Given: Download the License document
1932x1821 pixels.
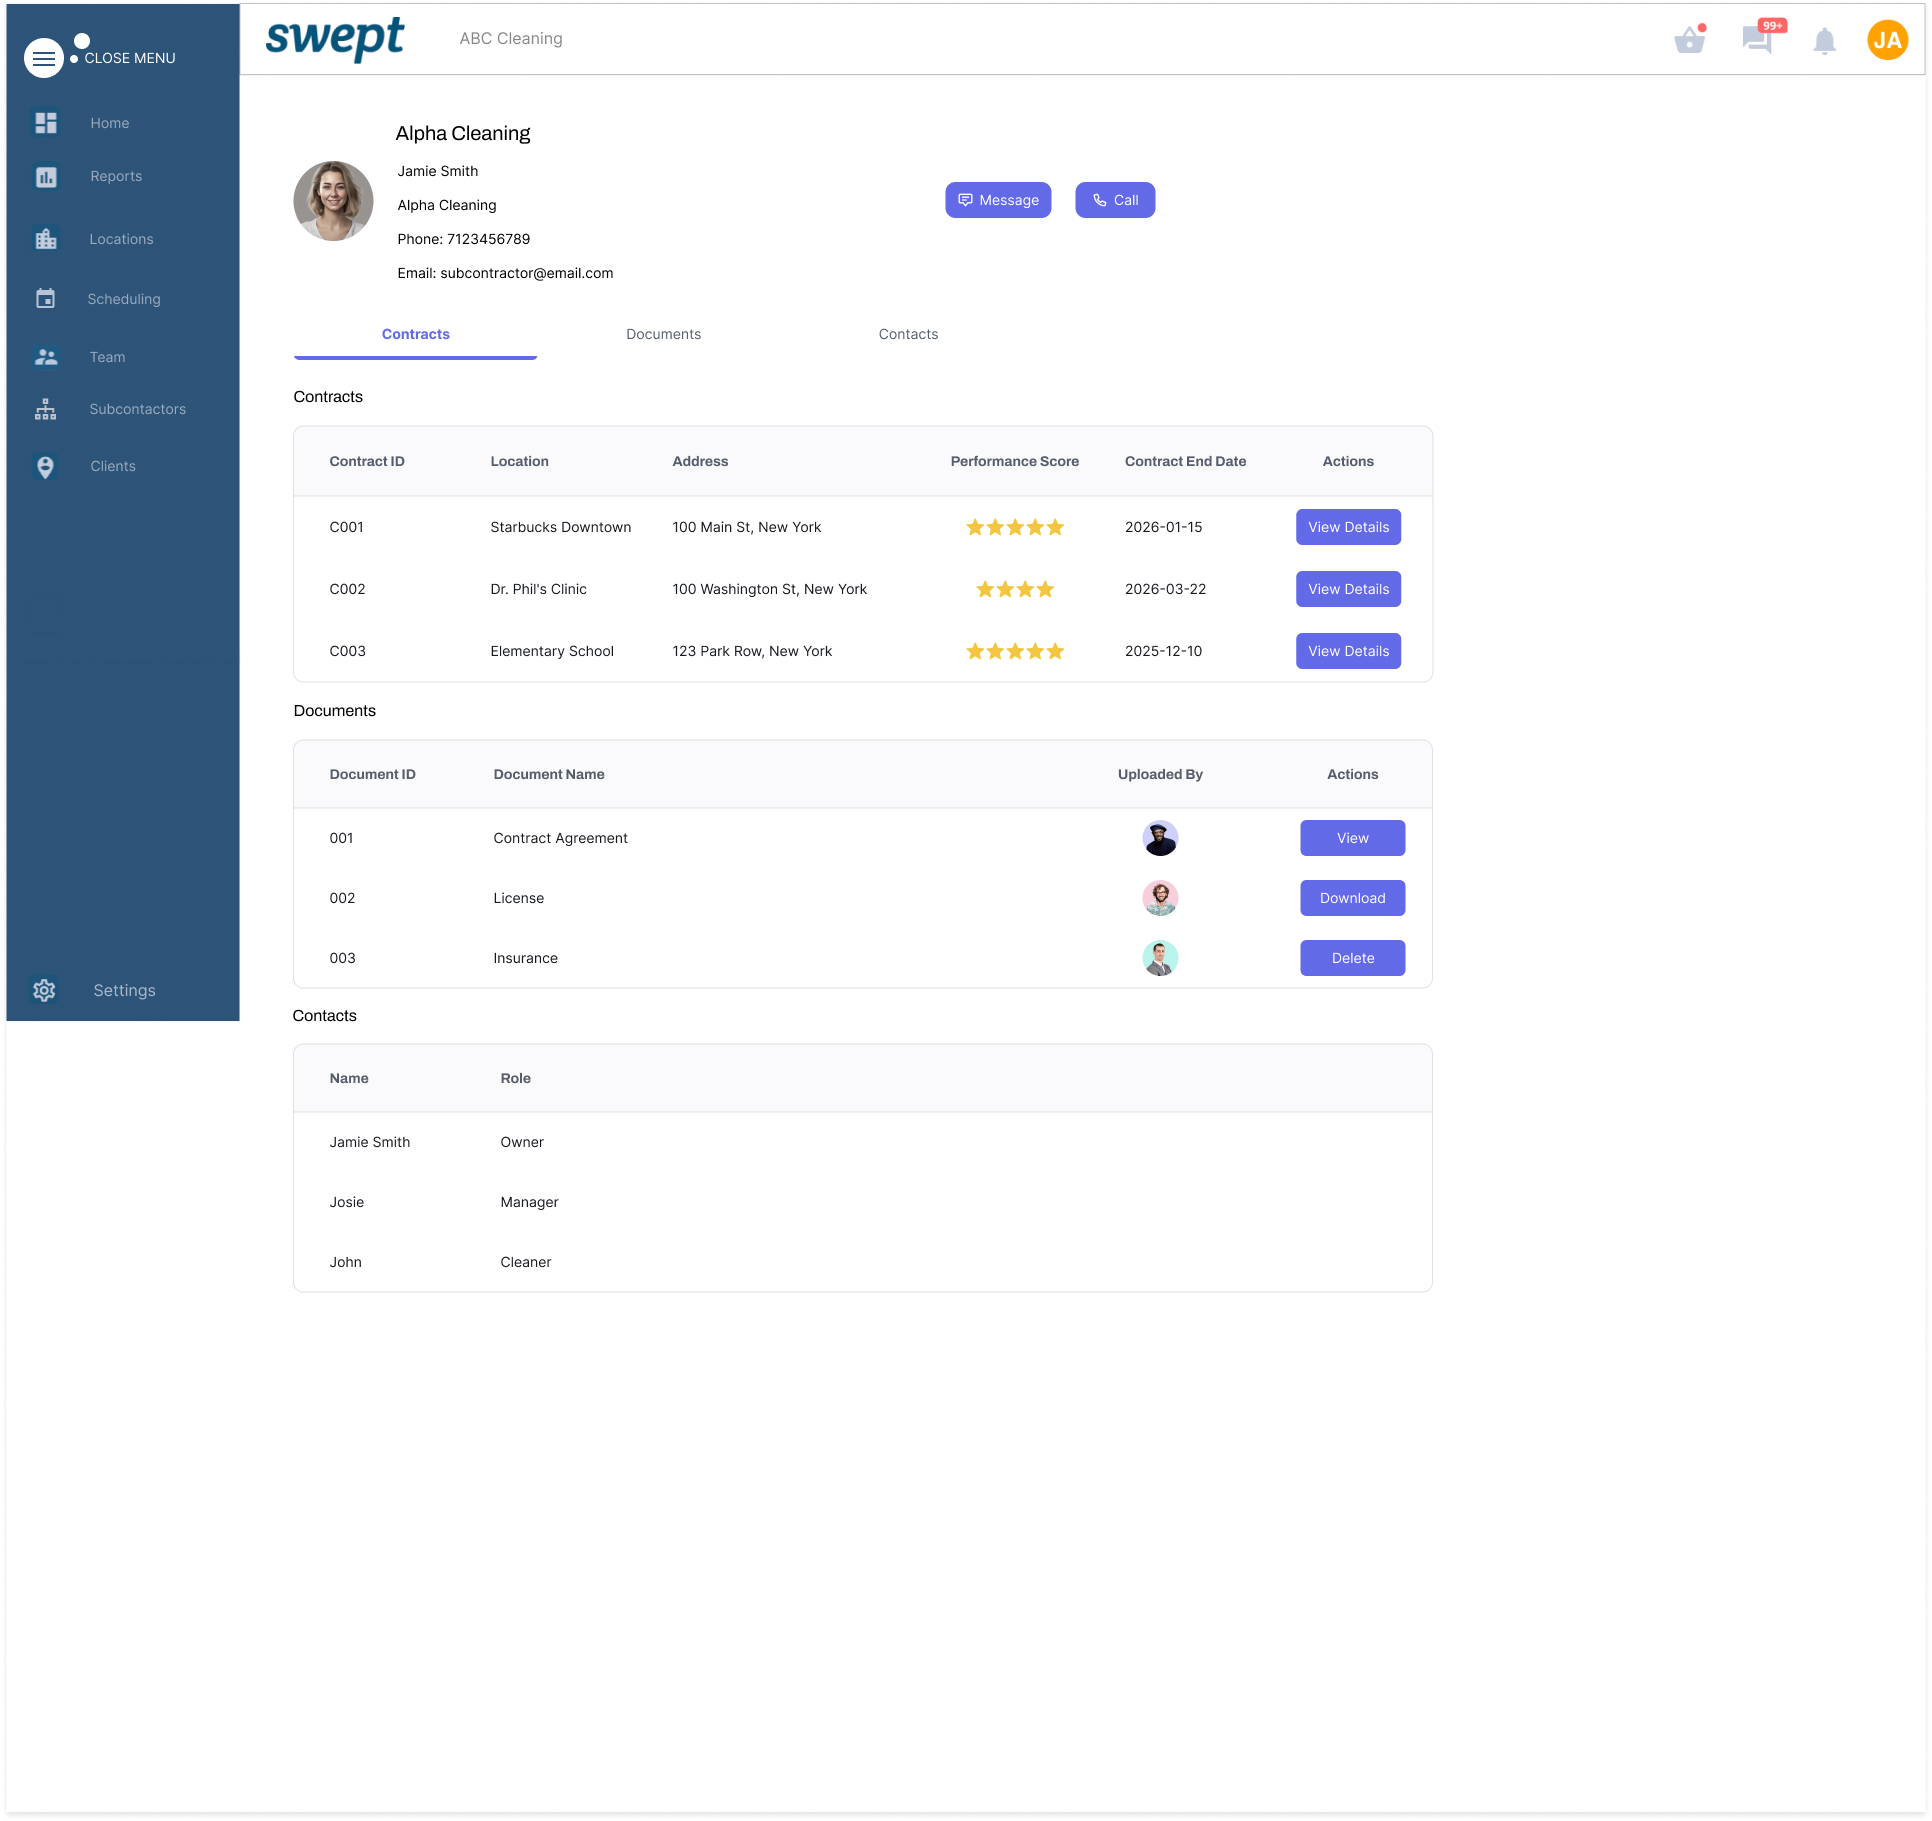Looking at the screenshot, I should point(1352,898).
